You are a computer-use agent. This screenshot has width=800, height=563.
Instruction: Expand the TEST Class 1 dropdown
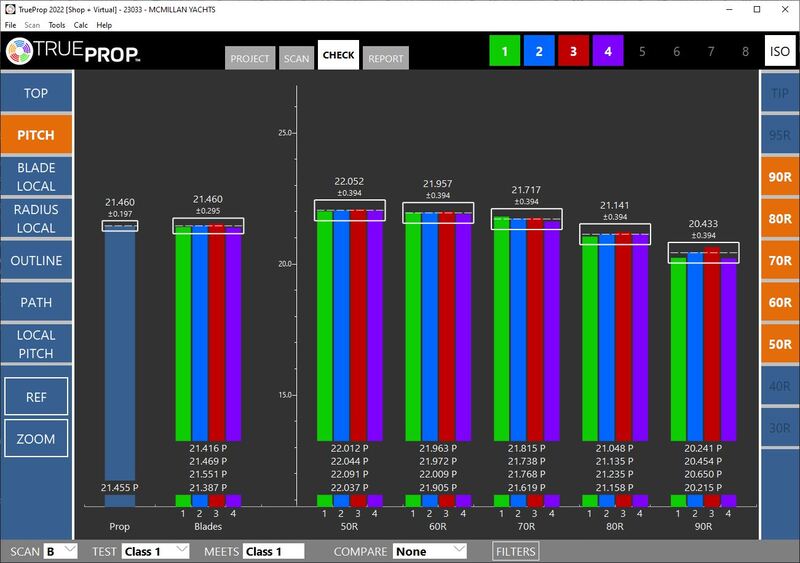(155, 551)
